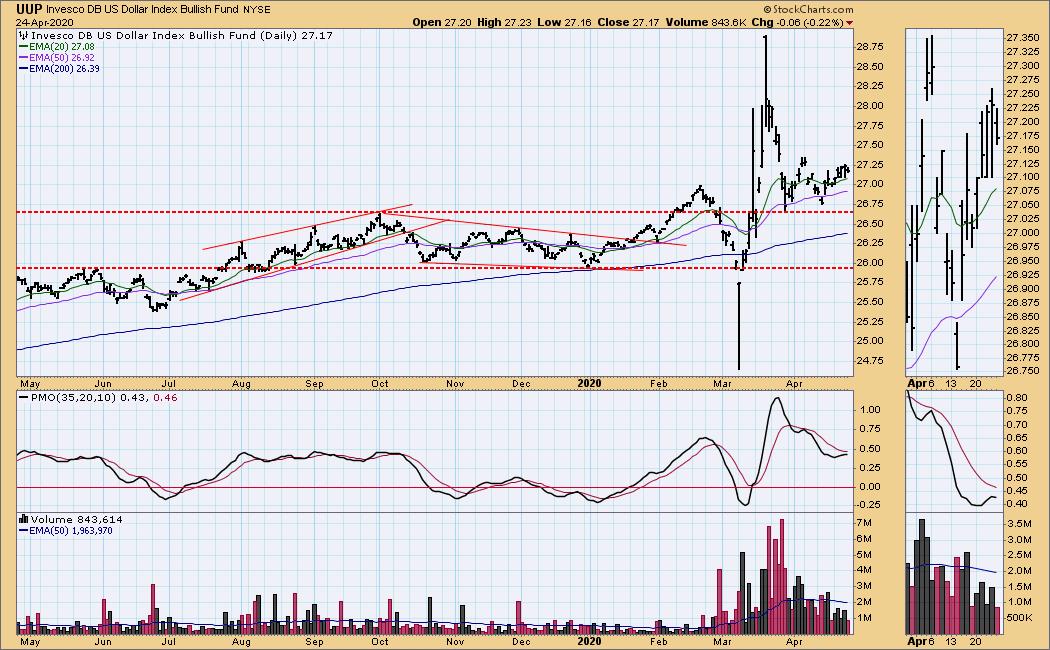The image size is (1050, 650).
Task: Click the 24.75 price axis label
Action: pos(869,361)
